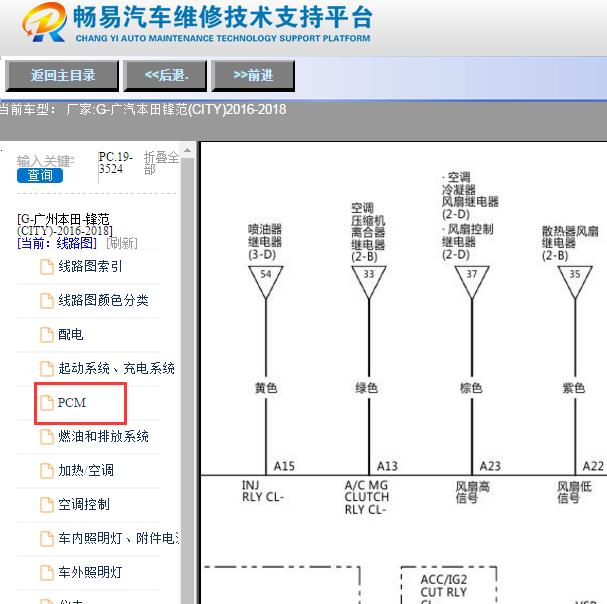Click pin label A13
This screenshot has height=604, width=607.
click(x=387, y=466)
